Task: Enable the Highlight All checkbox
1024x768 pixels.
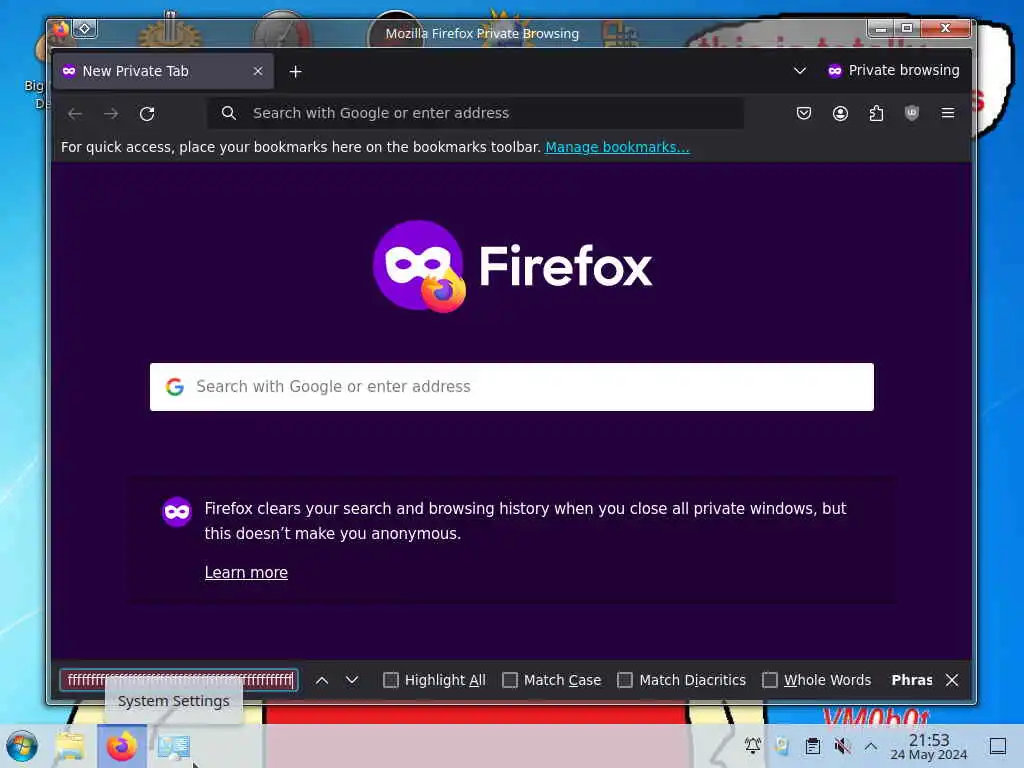Action: (391, 680)
